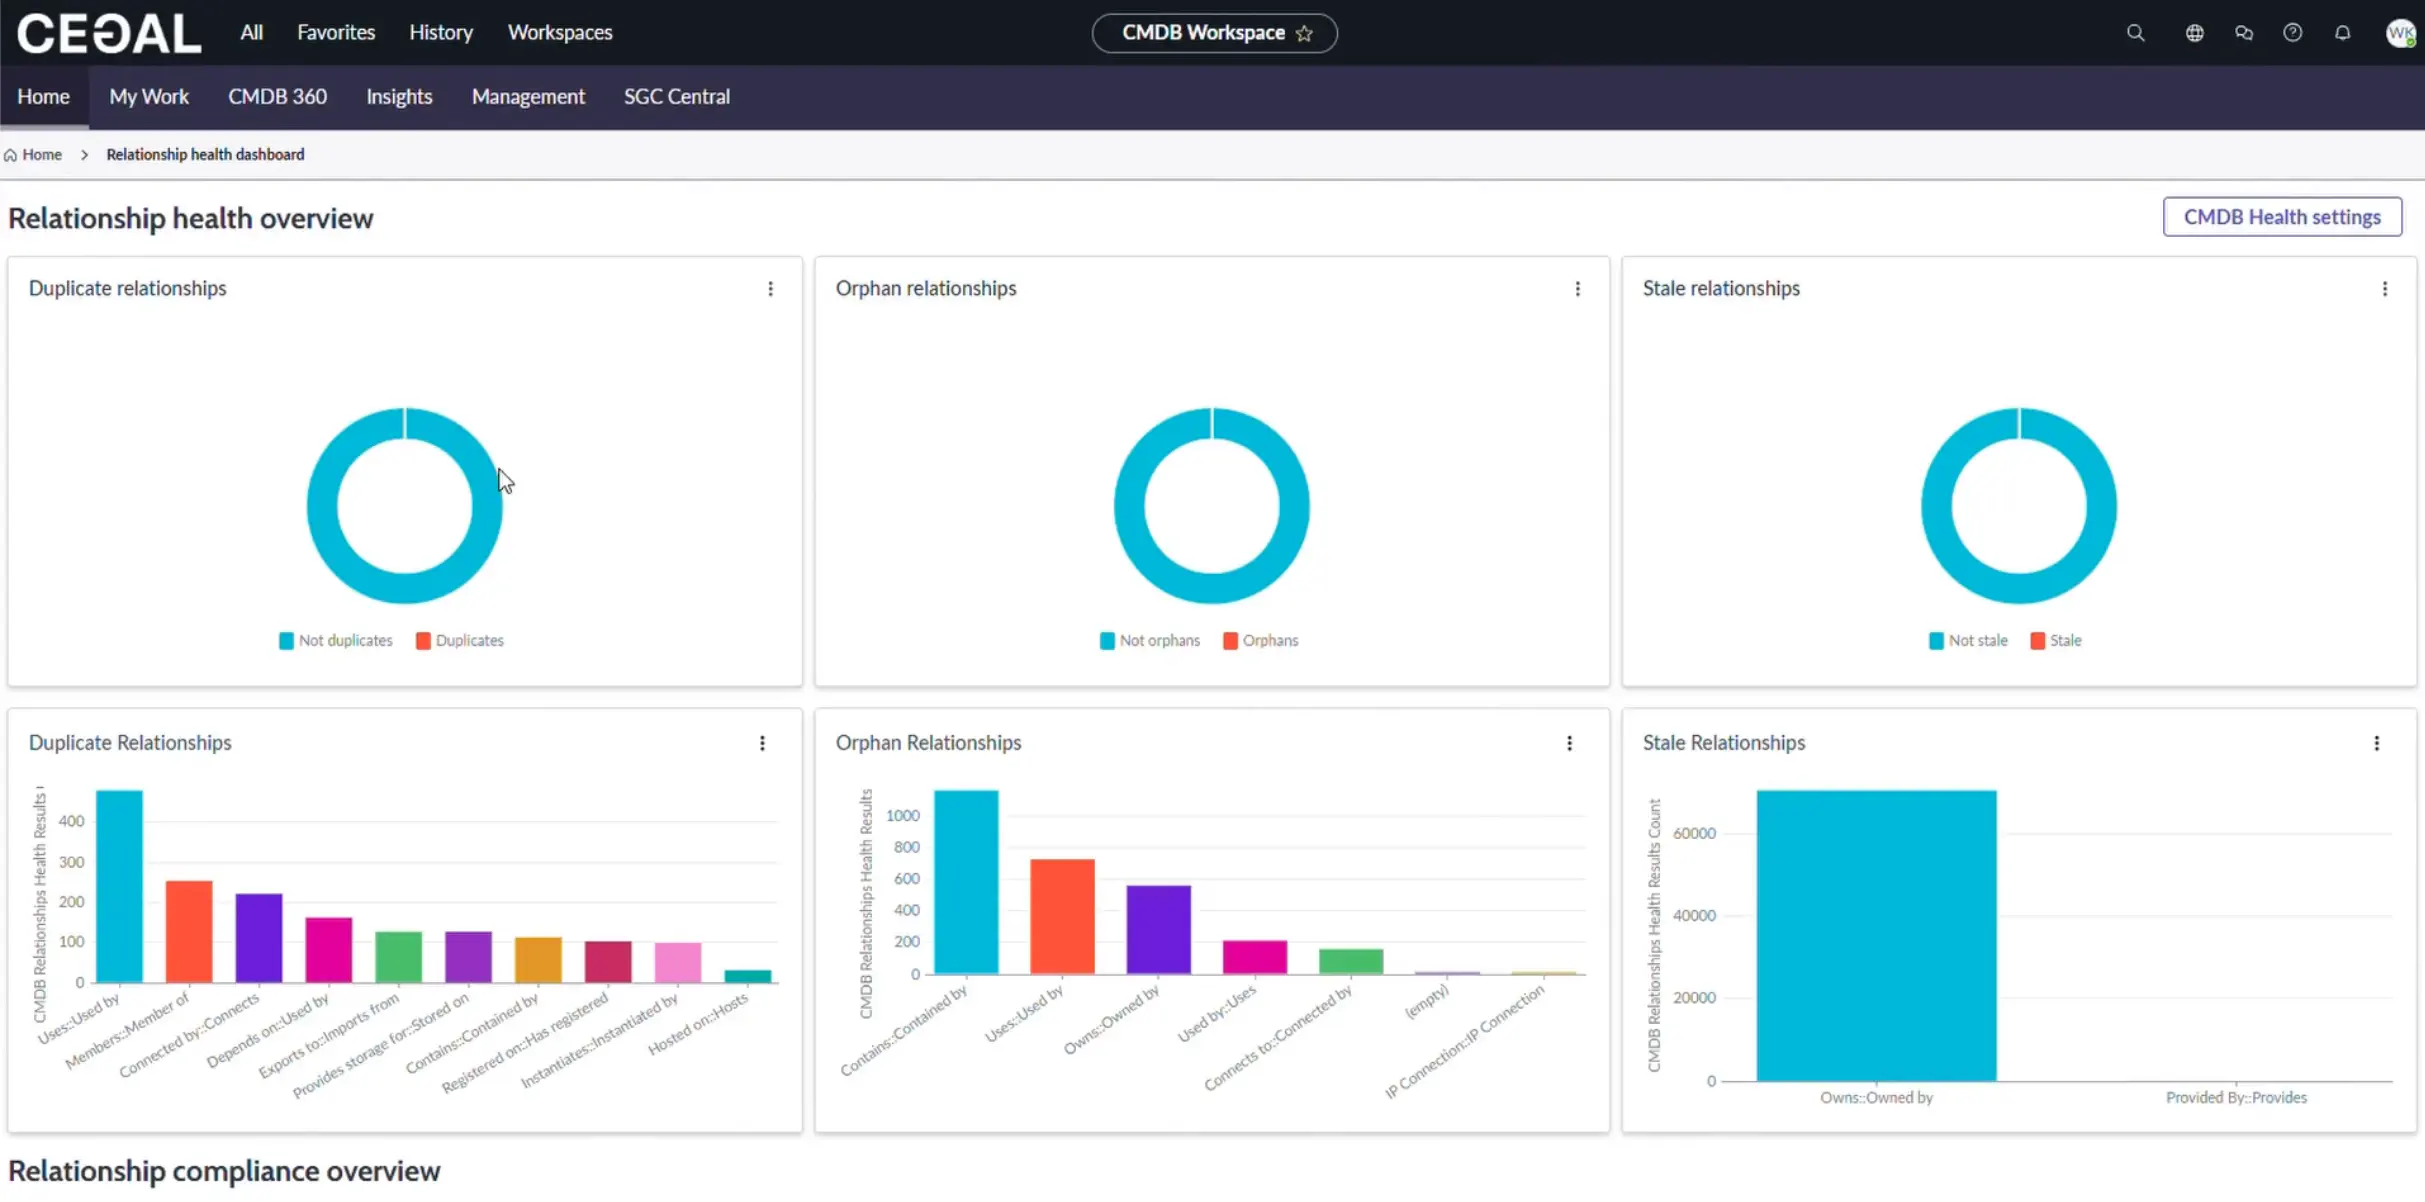
Task: Go to Home breadcrumb link
Action: pyautogui.click(x=42, y=155)
